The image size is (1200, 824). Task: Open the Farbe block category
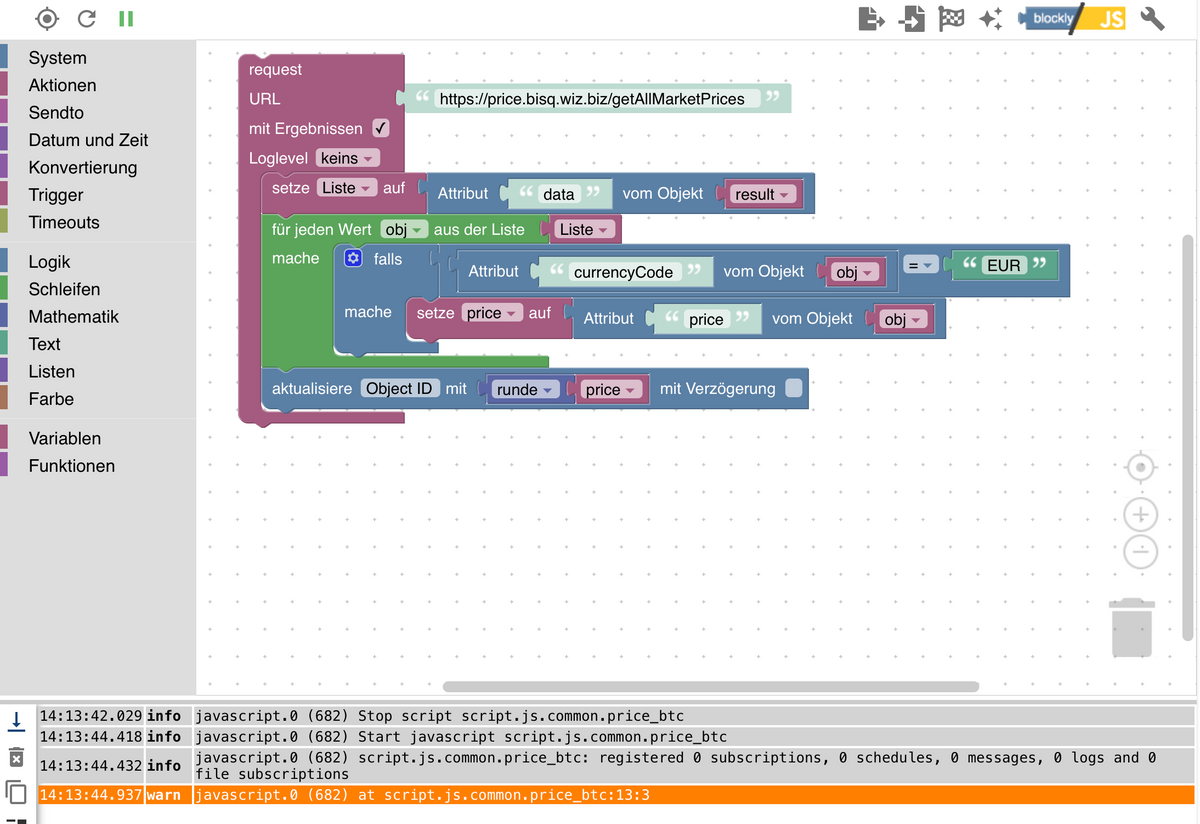pyautogui.click(x=51, y=399)
